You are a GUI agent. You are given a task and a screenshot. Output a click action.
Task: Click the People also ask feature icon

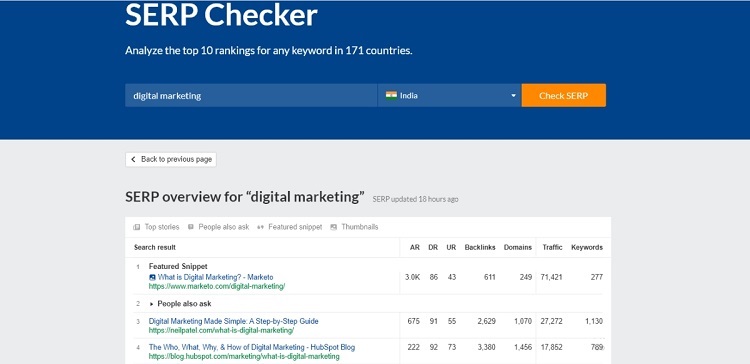[x=191, y=227]
